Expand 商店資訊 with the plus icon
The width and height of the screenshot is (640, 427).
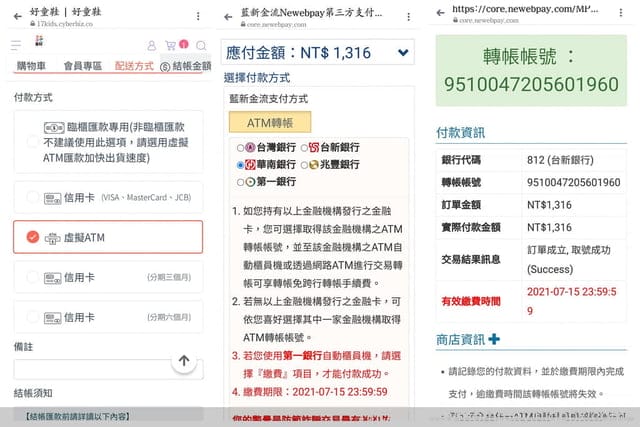tap(494, 339)
